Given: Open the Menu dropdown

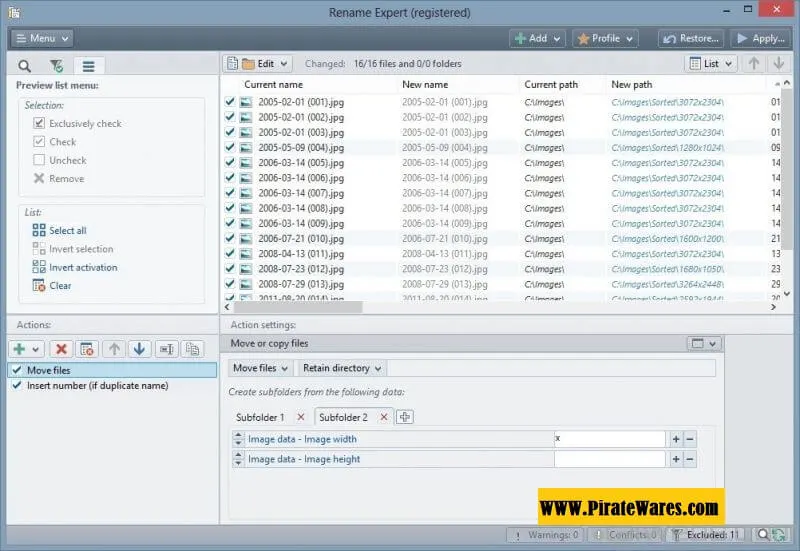Looking at the screenshot, I should tap(42, 38).
